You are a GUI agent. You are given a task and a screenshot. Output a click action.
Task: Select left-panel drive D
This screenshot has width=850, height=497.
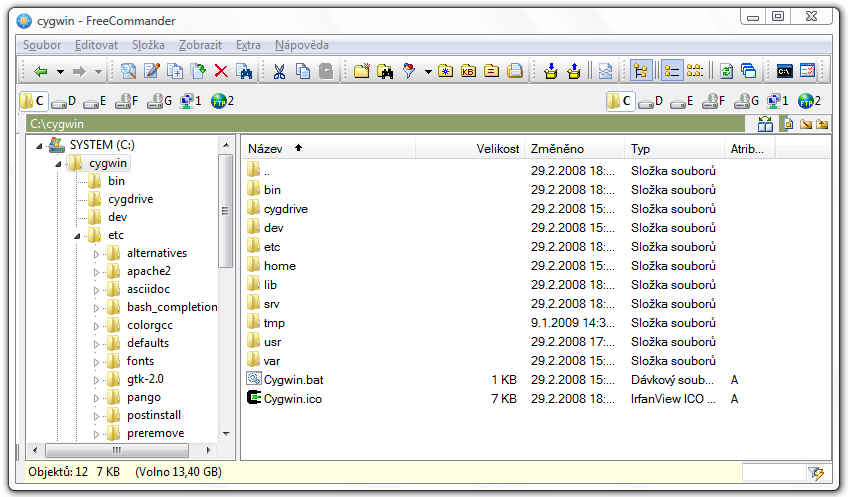(64, 101)
